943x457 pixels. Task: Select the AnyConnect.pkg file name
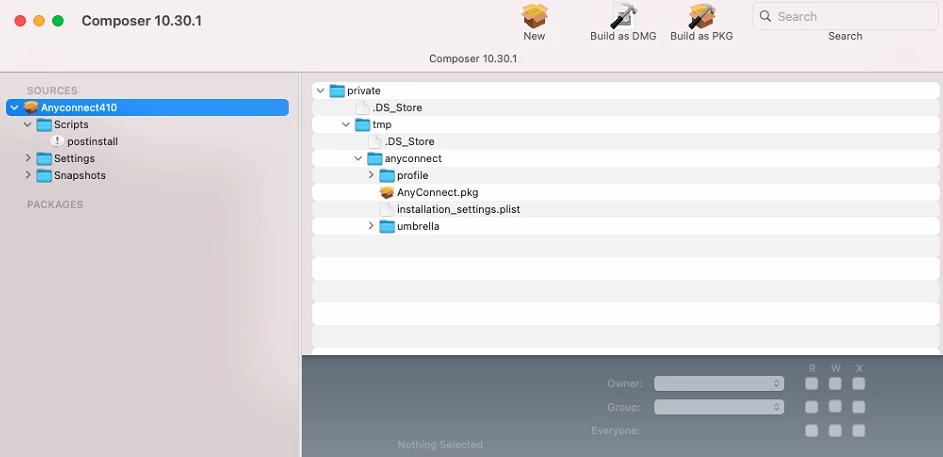click(438, 192)
